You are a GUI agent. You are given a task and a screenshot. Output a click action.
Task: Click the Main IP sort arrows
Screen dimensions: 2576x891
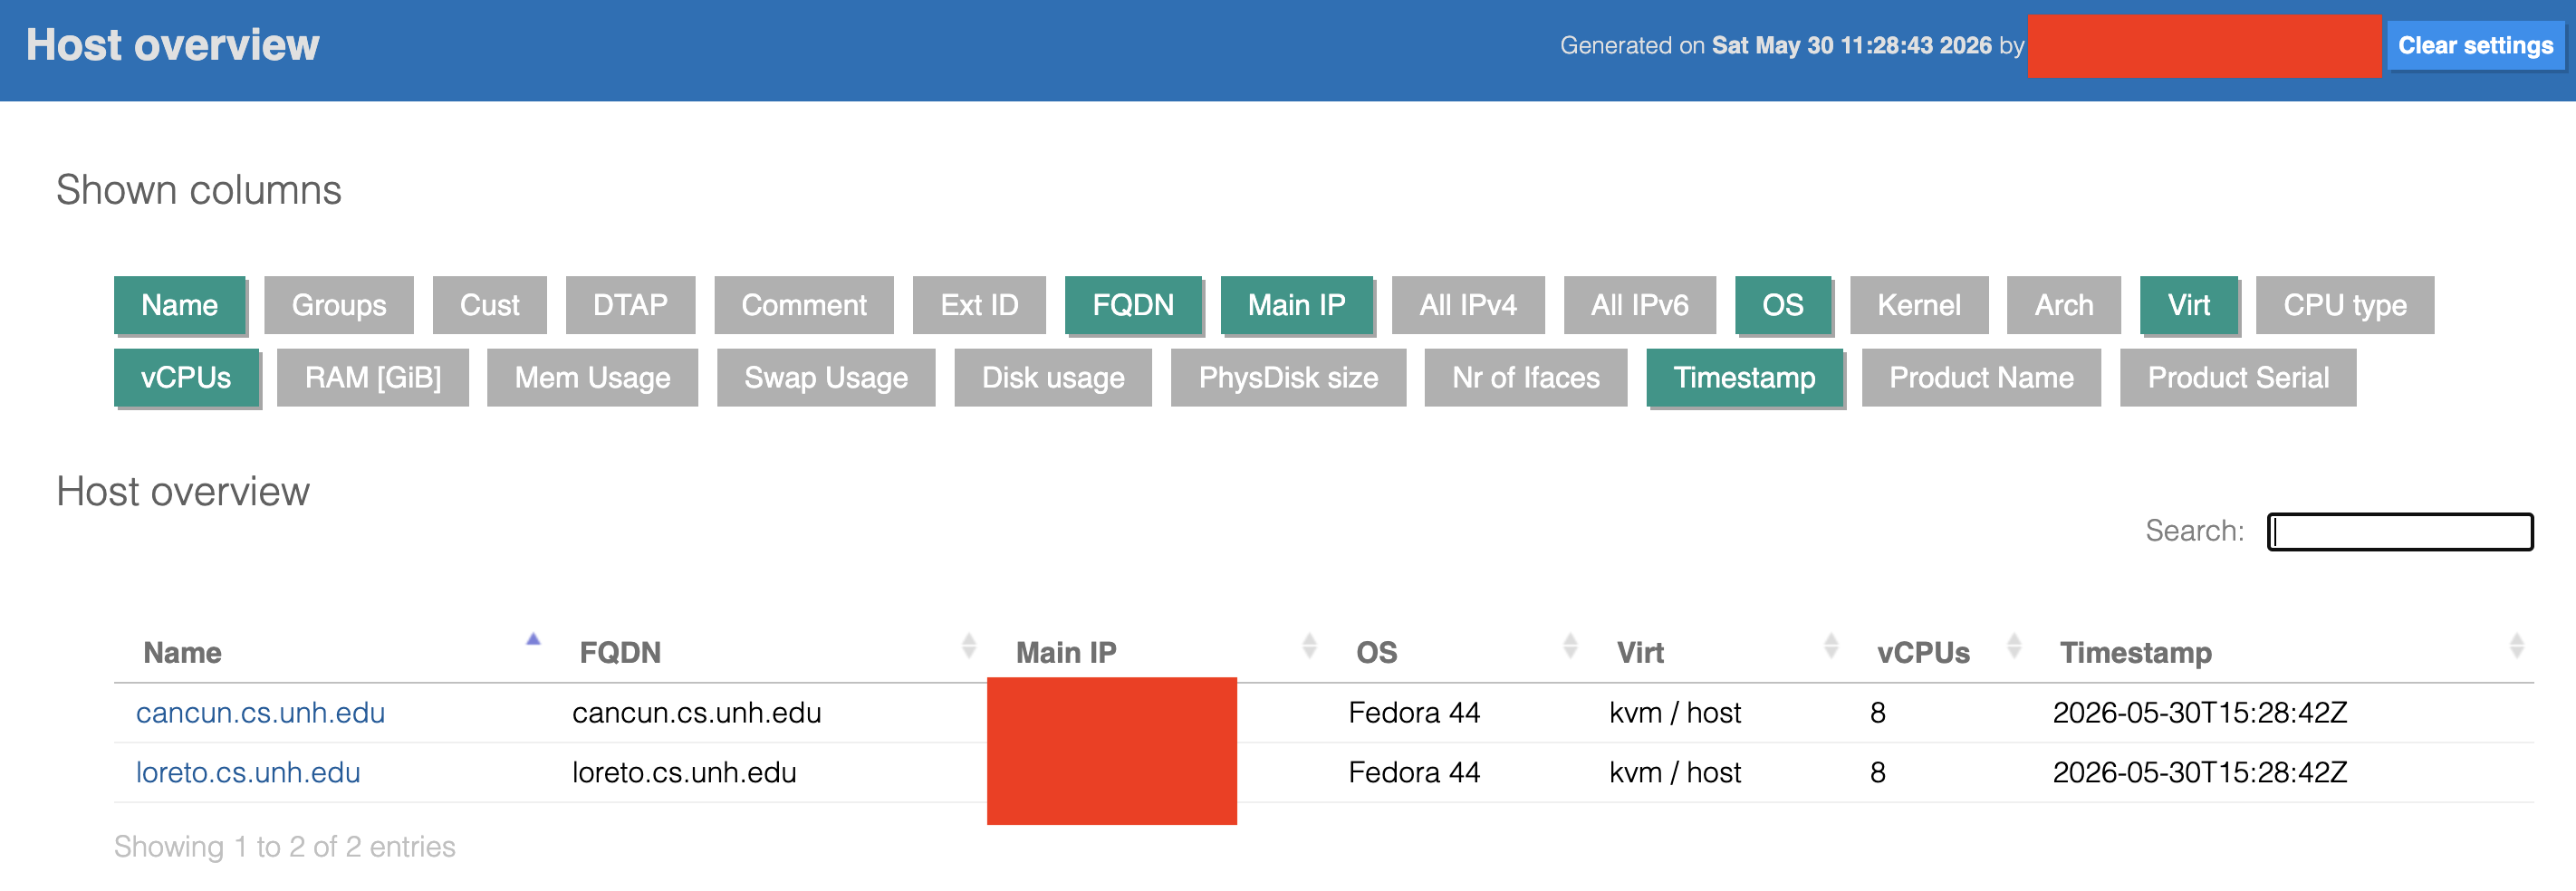1309,646
